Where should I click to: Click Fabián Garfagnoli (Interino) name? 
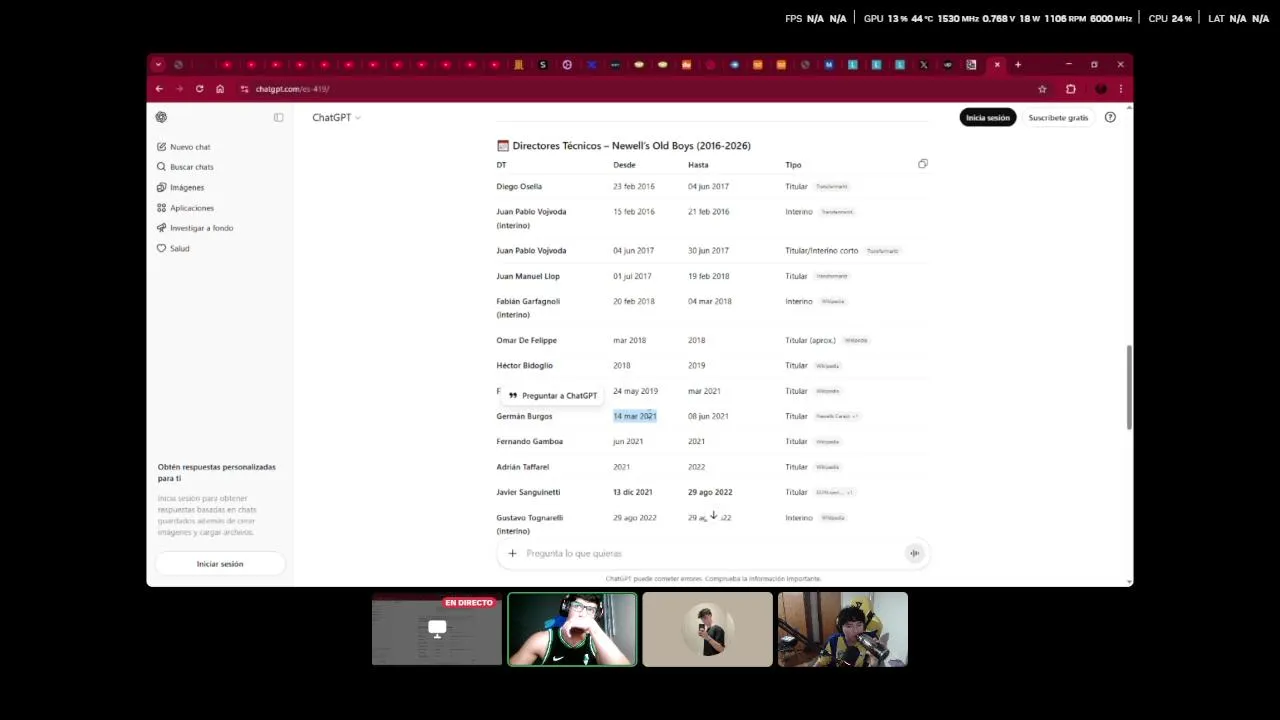click(x=528, y=308)
